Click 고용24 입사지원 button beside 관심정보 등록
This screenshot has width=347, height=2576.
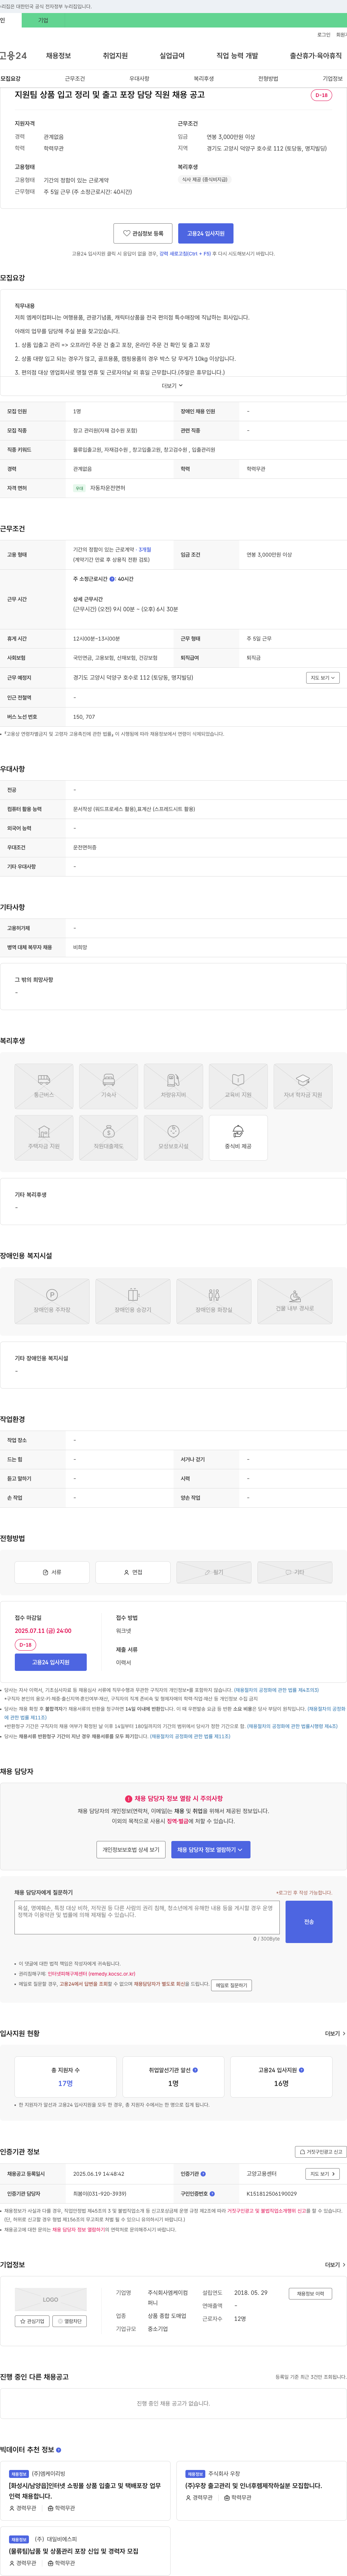click(206, 233)
